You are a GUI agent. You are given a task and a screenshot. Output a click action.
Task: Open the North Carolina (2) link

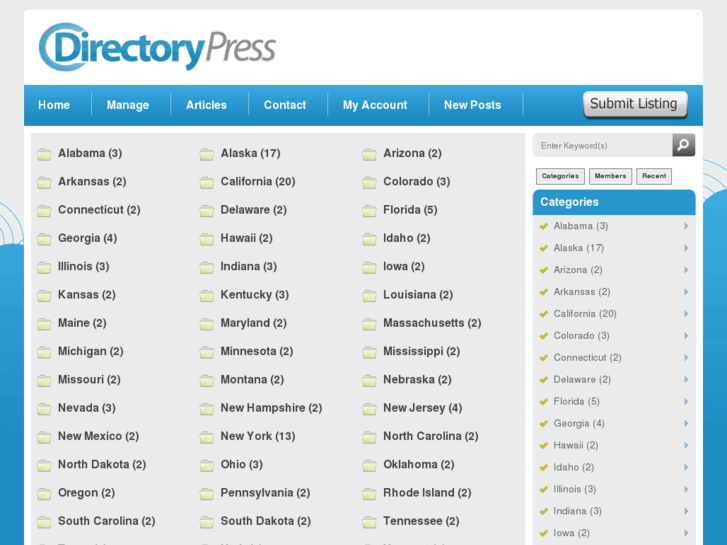431,436
